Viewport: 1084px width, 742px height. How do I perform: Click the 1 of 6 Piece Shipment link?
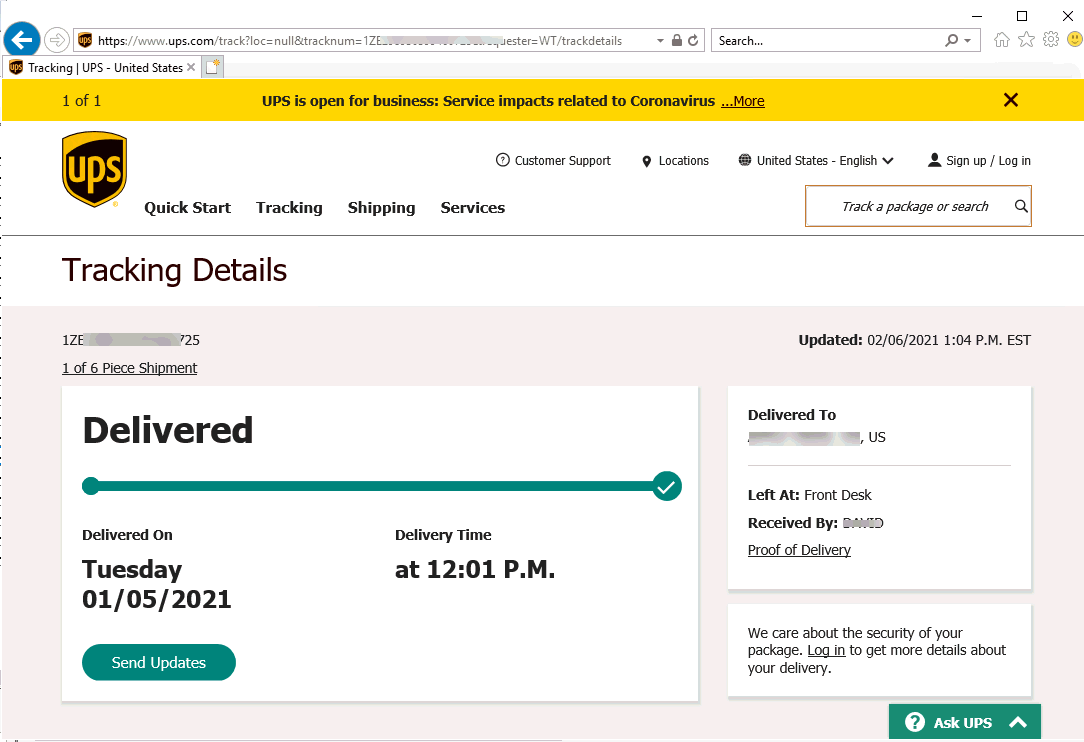129,368
